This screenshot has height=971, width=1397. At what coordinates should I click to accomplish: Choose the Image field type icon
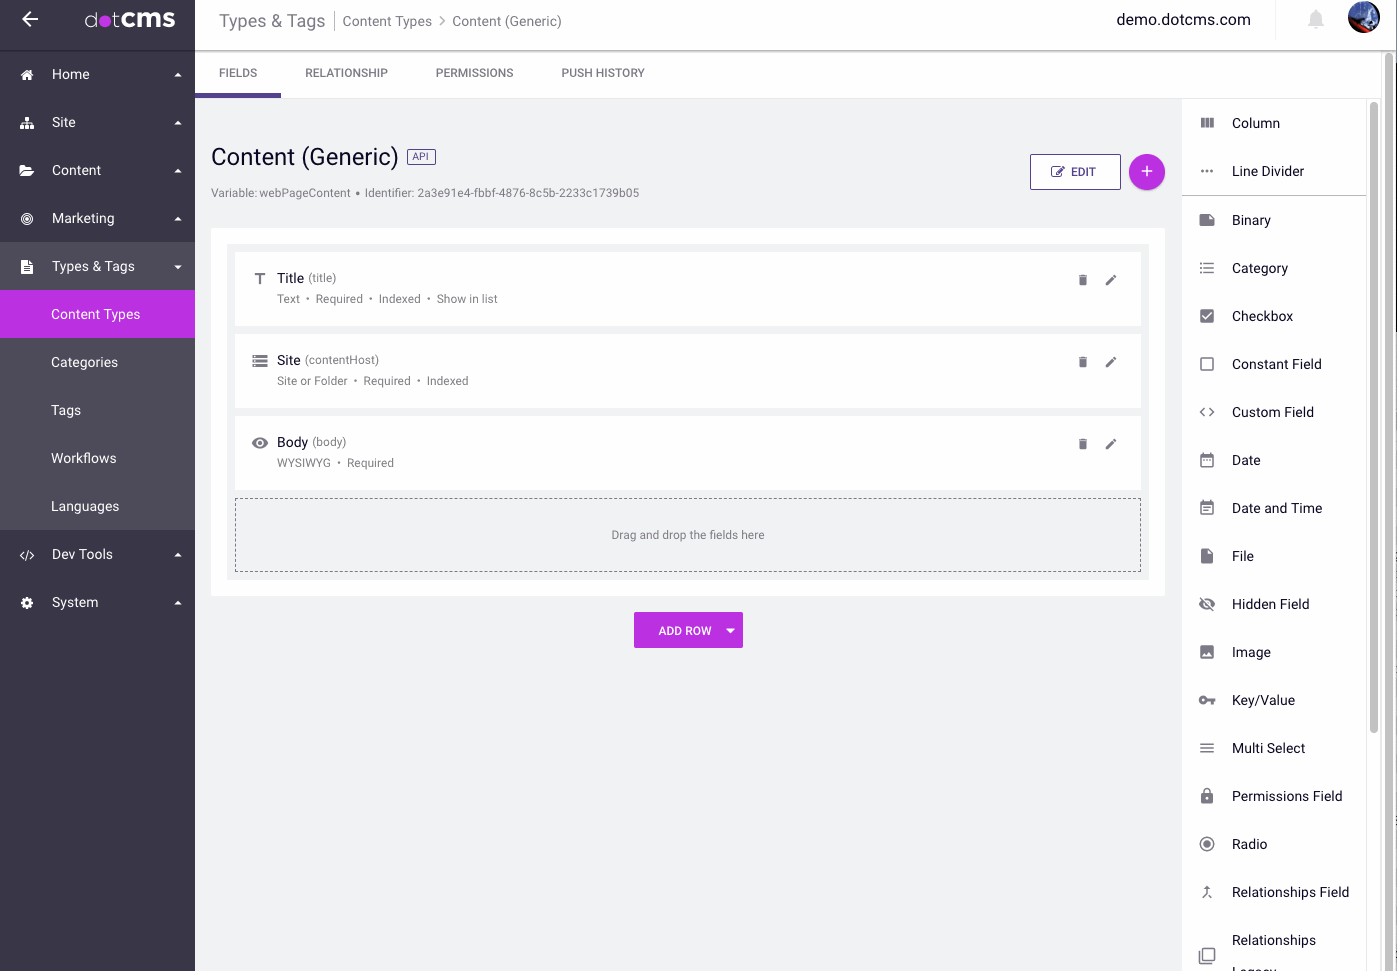tap(1207, 652)
